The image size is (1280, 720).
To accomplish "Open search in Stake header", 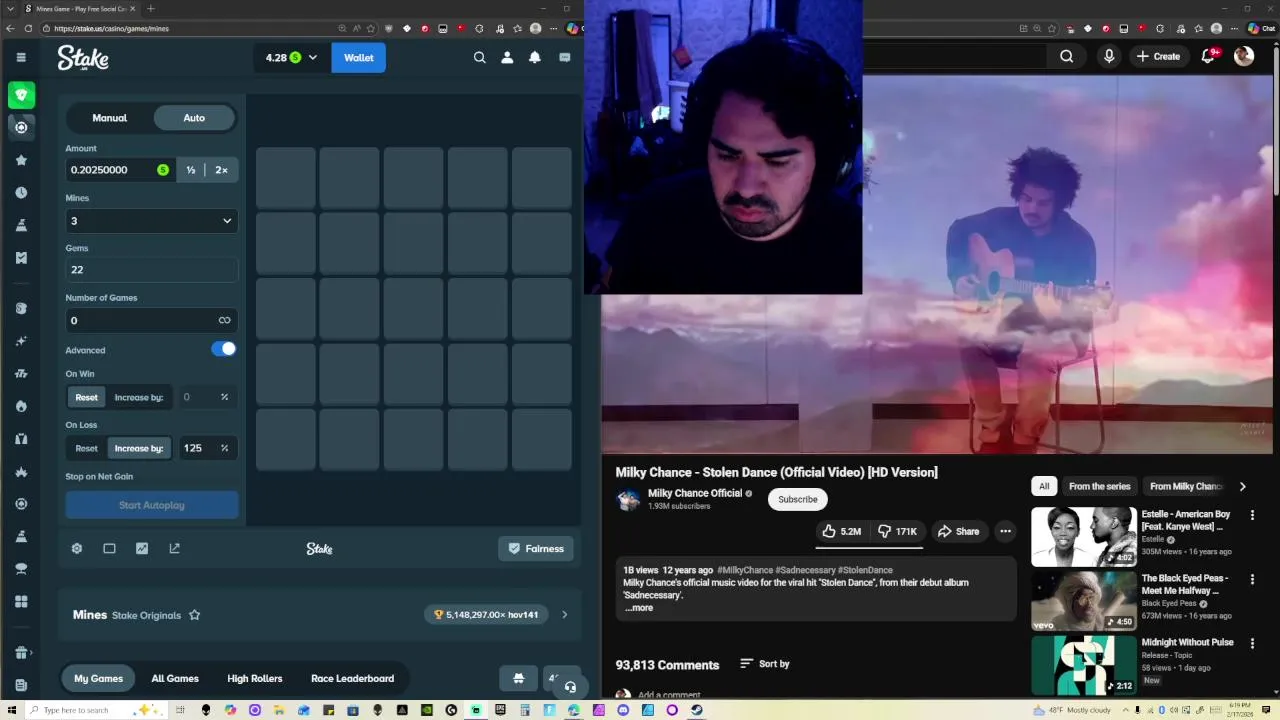I will point(480,58).
